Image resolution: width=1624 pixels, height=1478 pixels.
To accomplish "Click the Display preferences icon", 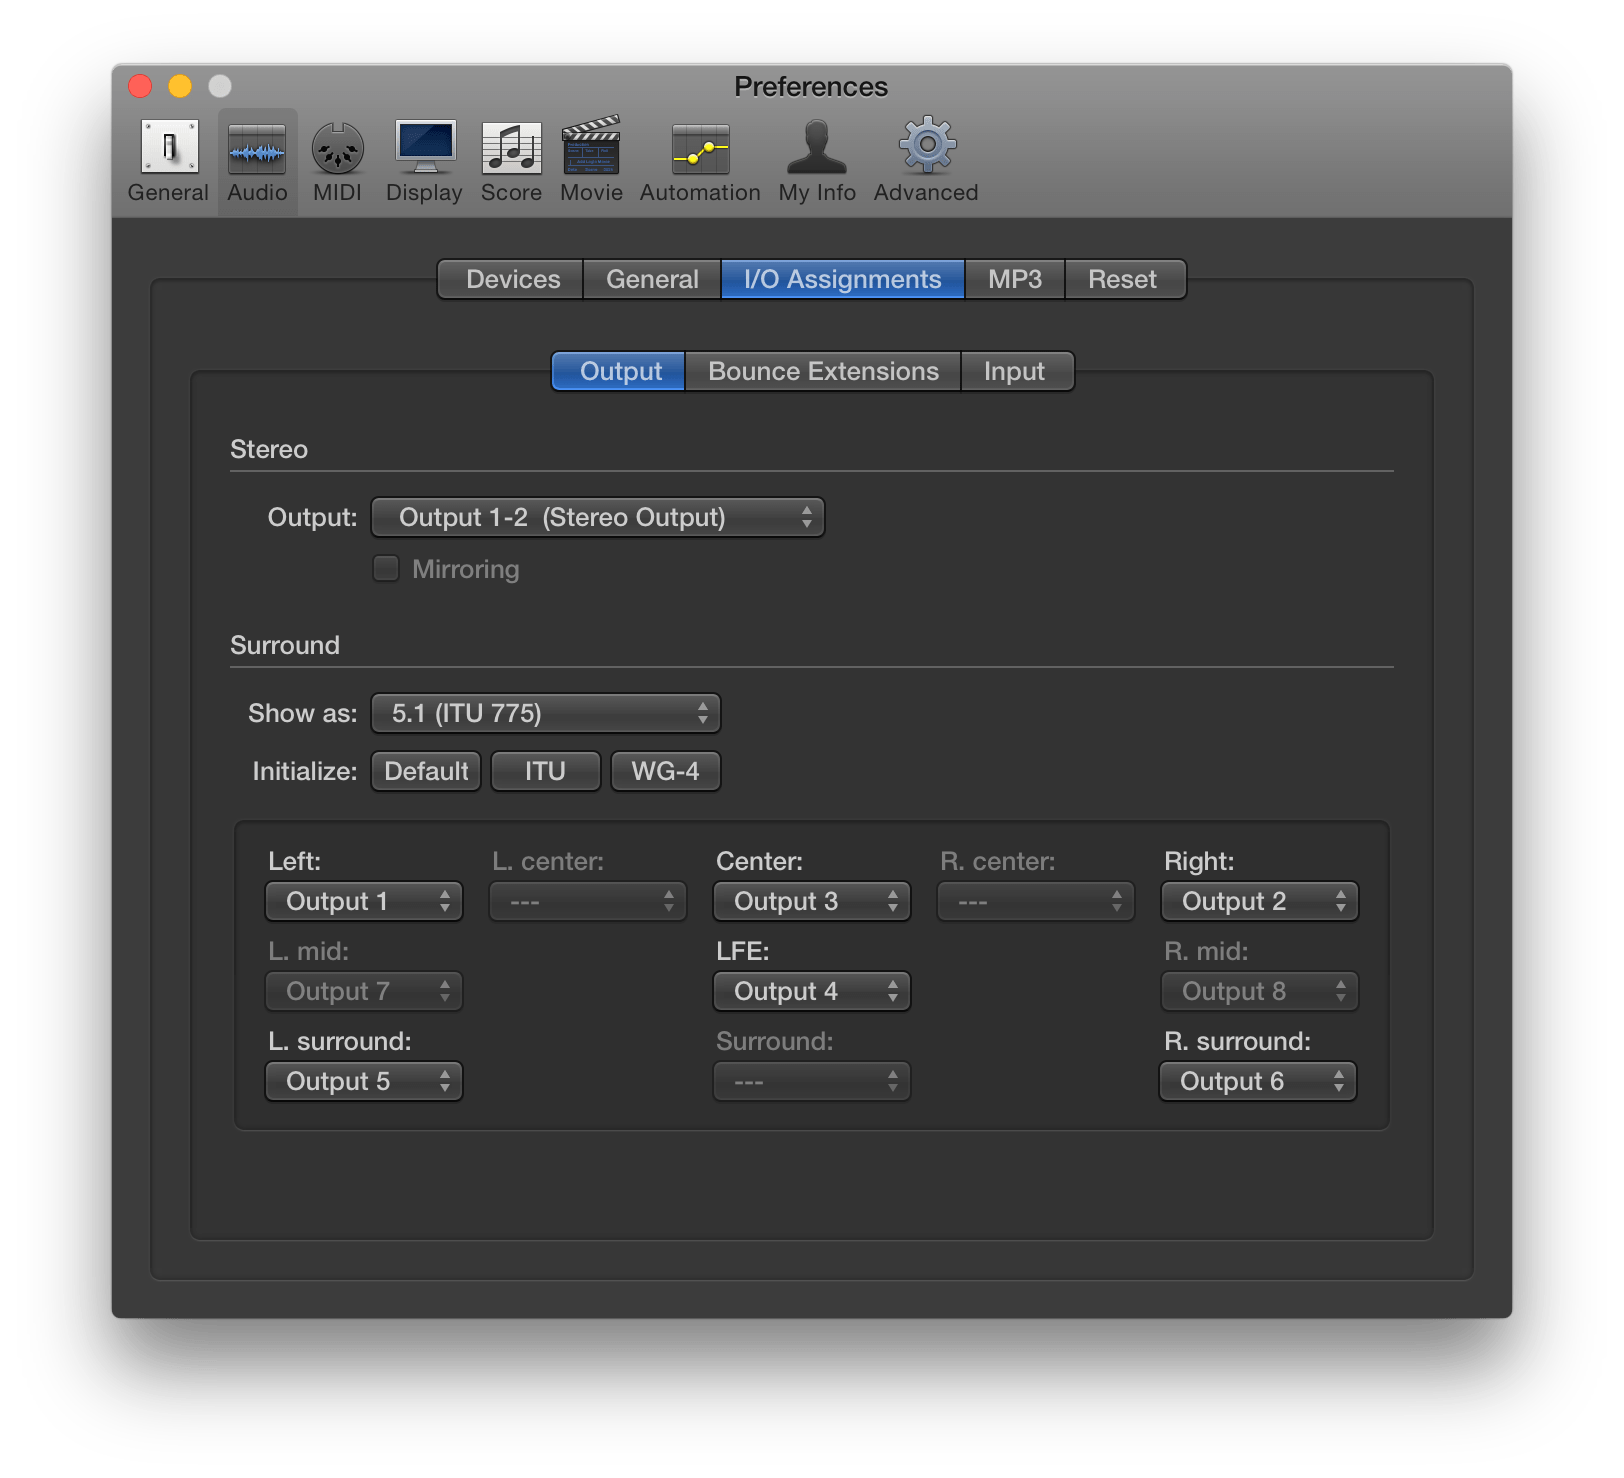I will coord(423,155).
